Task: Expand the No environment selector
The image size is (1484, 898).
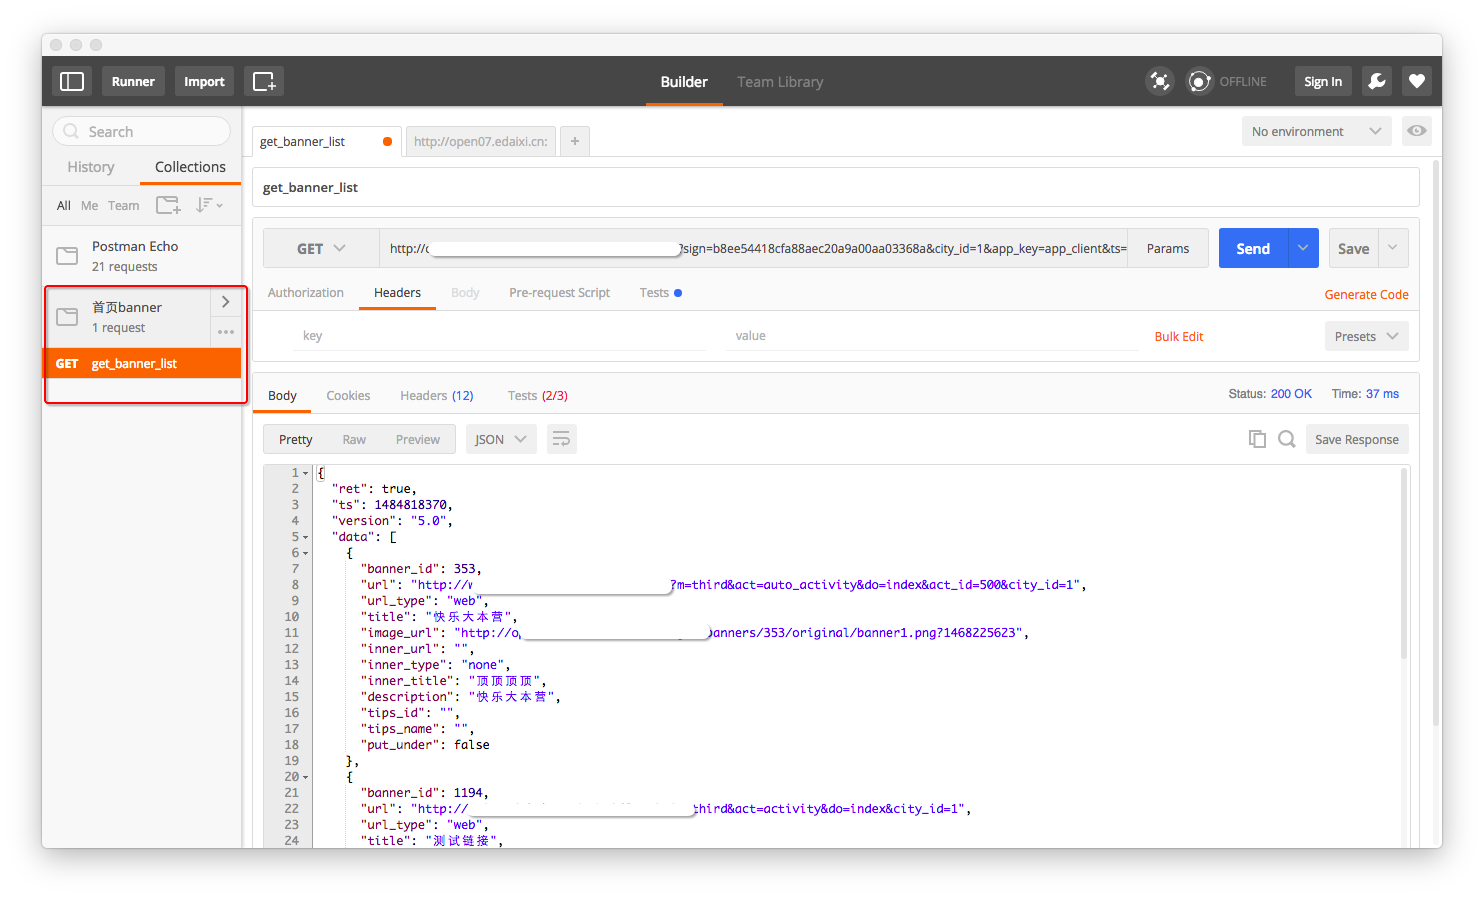Action: pyautogui.click(x=1316, y=131)
